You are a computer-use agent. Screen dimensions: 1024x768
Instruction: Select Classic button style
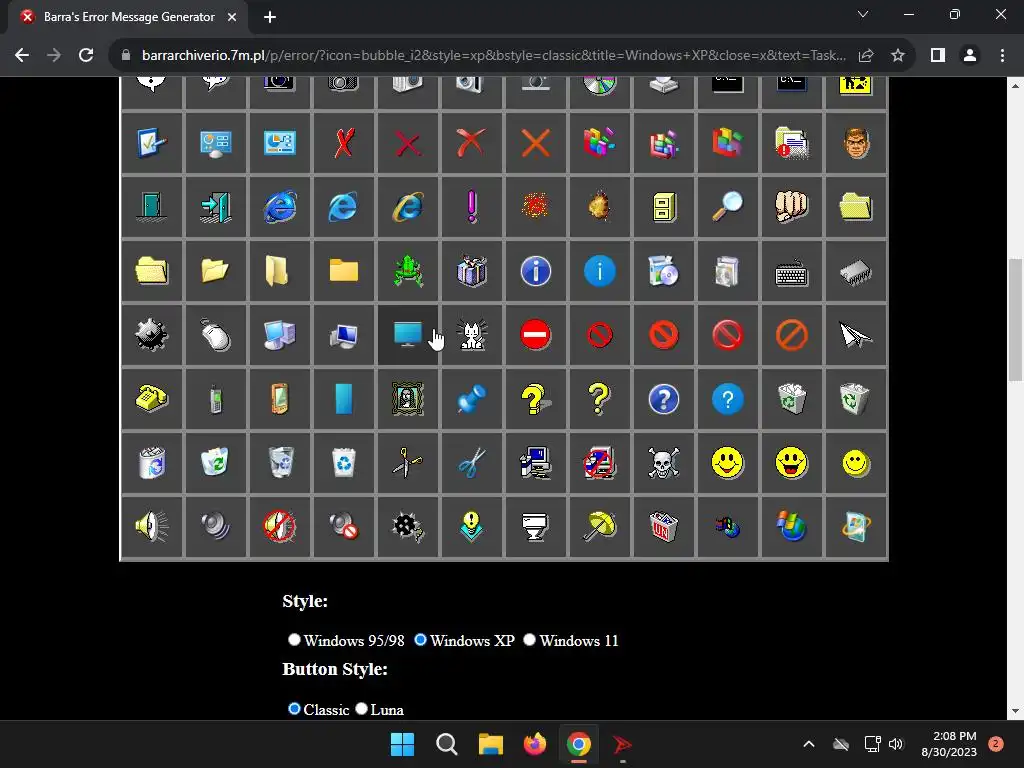coord(294,709)
